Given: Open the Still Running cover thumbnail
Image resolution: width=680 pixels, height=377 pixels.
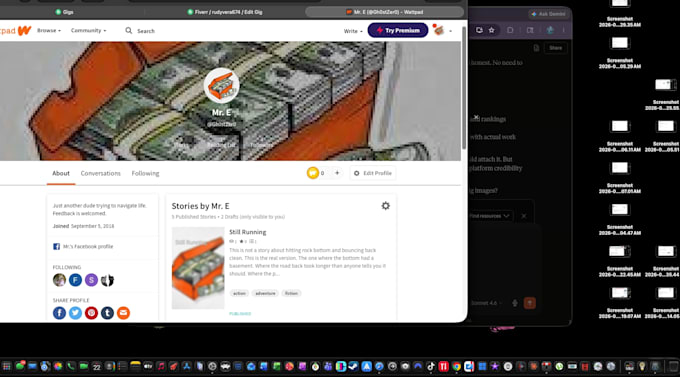Looking at the screenshot, I should [x=198, y=268].
